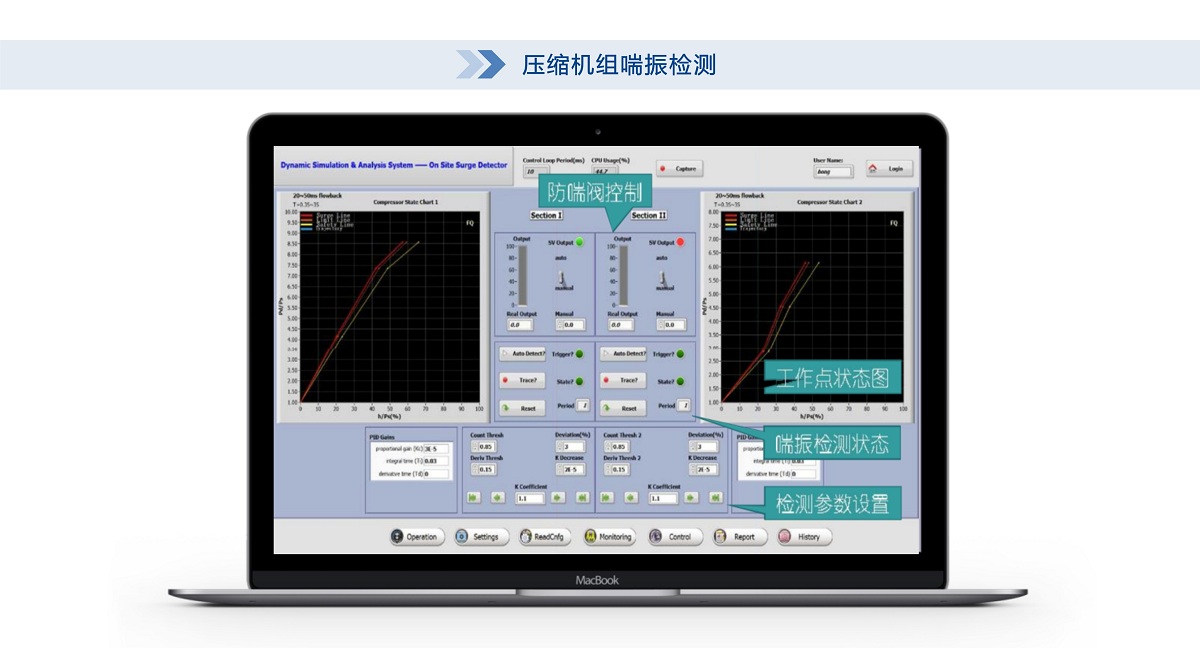The width and height of the screenshot is (1200, 648).
Task: Open the History page
Action: pos(804,537)
